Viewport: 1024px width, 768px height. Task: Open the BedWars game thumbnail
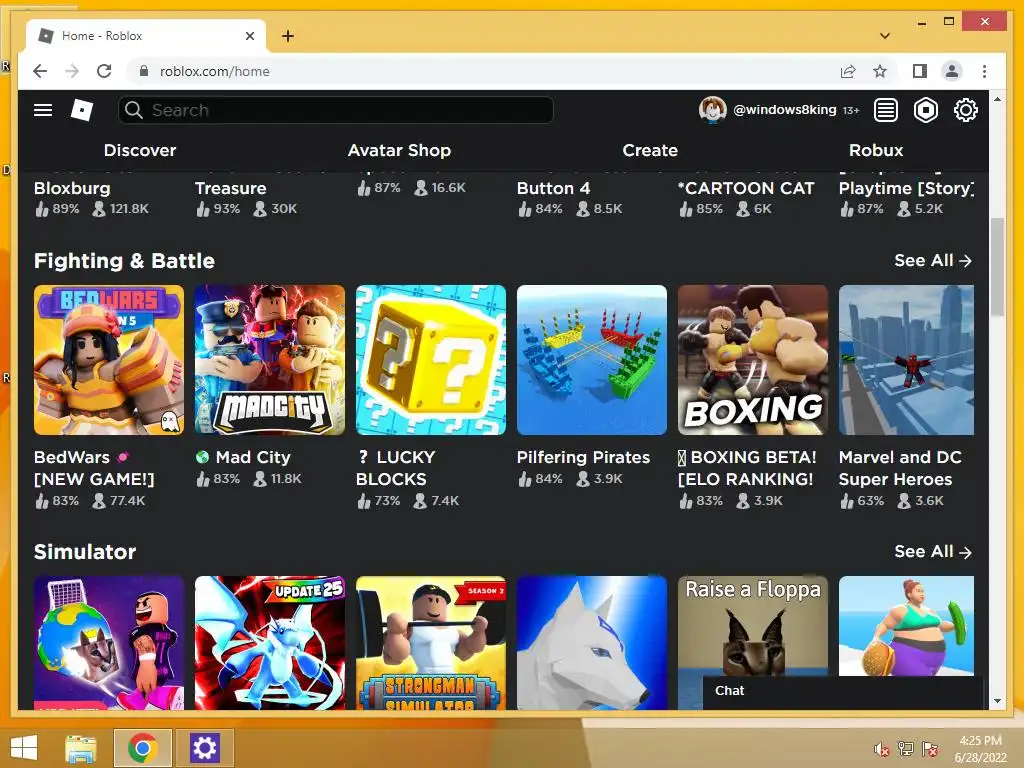tap(109, 360)
